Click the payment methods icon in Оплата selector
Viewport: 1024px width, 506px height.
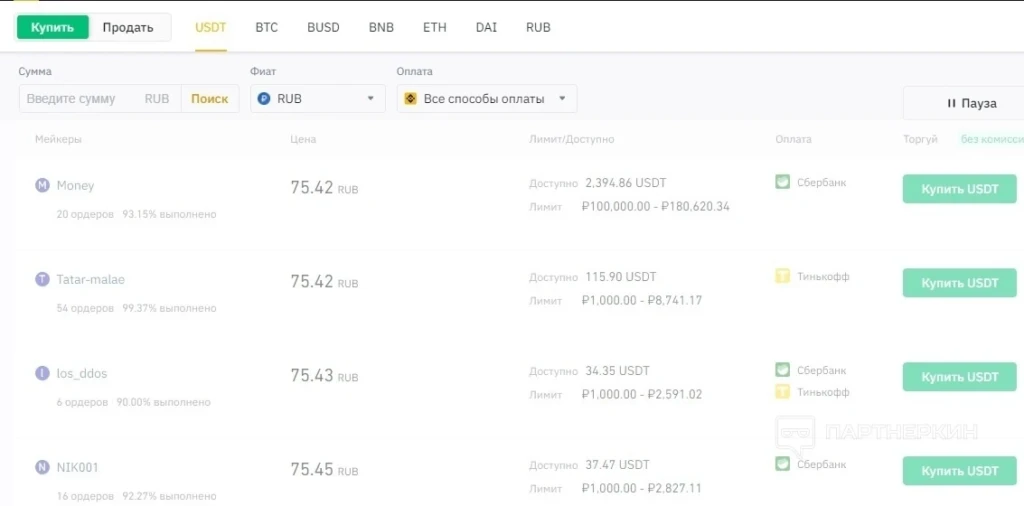tap(410, 99)
